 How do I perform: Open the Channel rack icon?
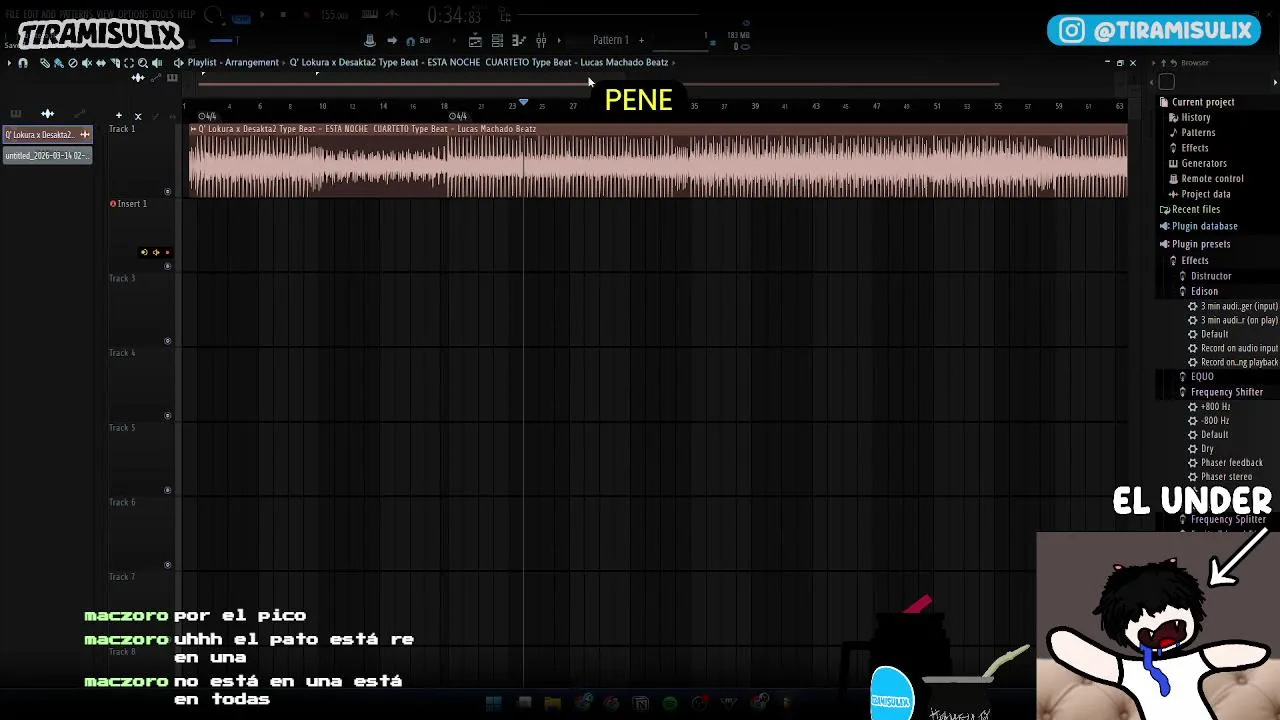tap(497, 41)
